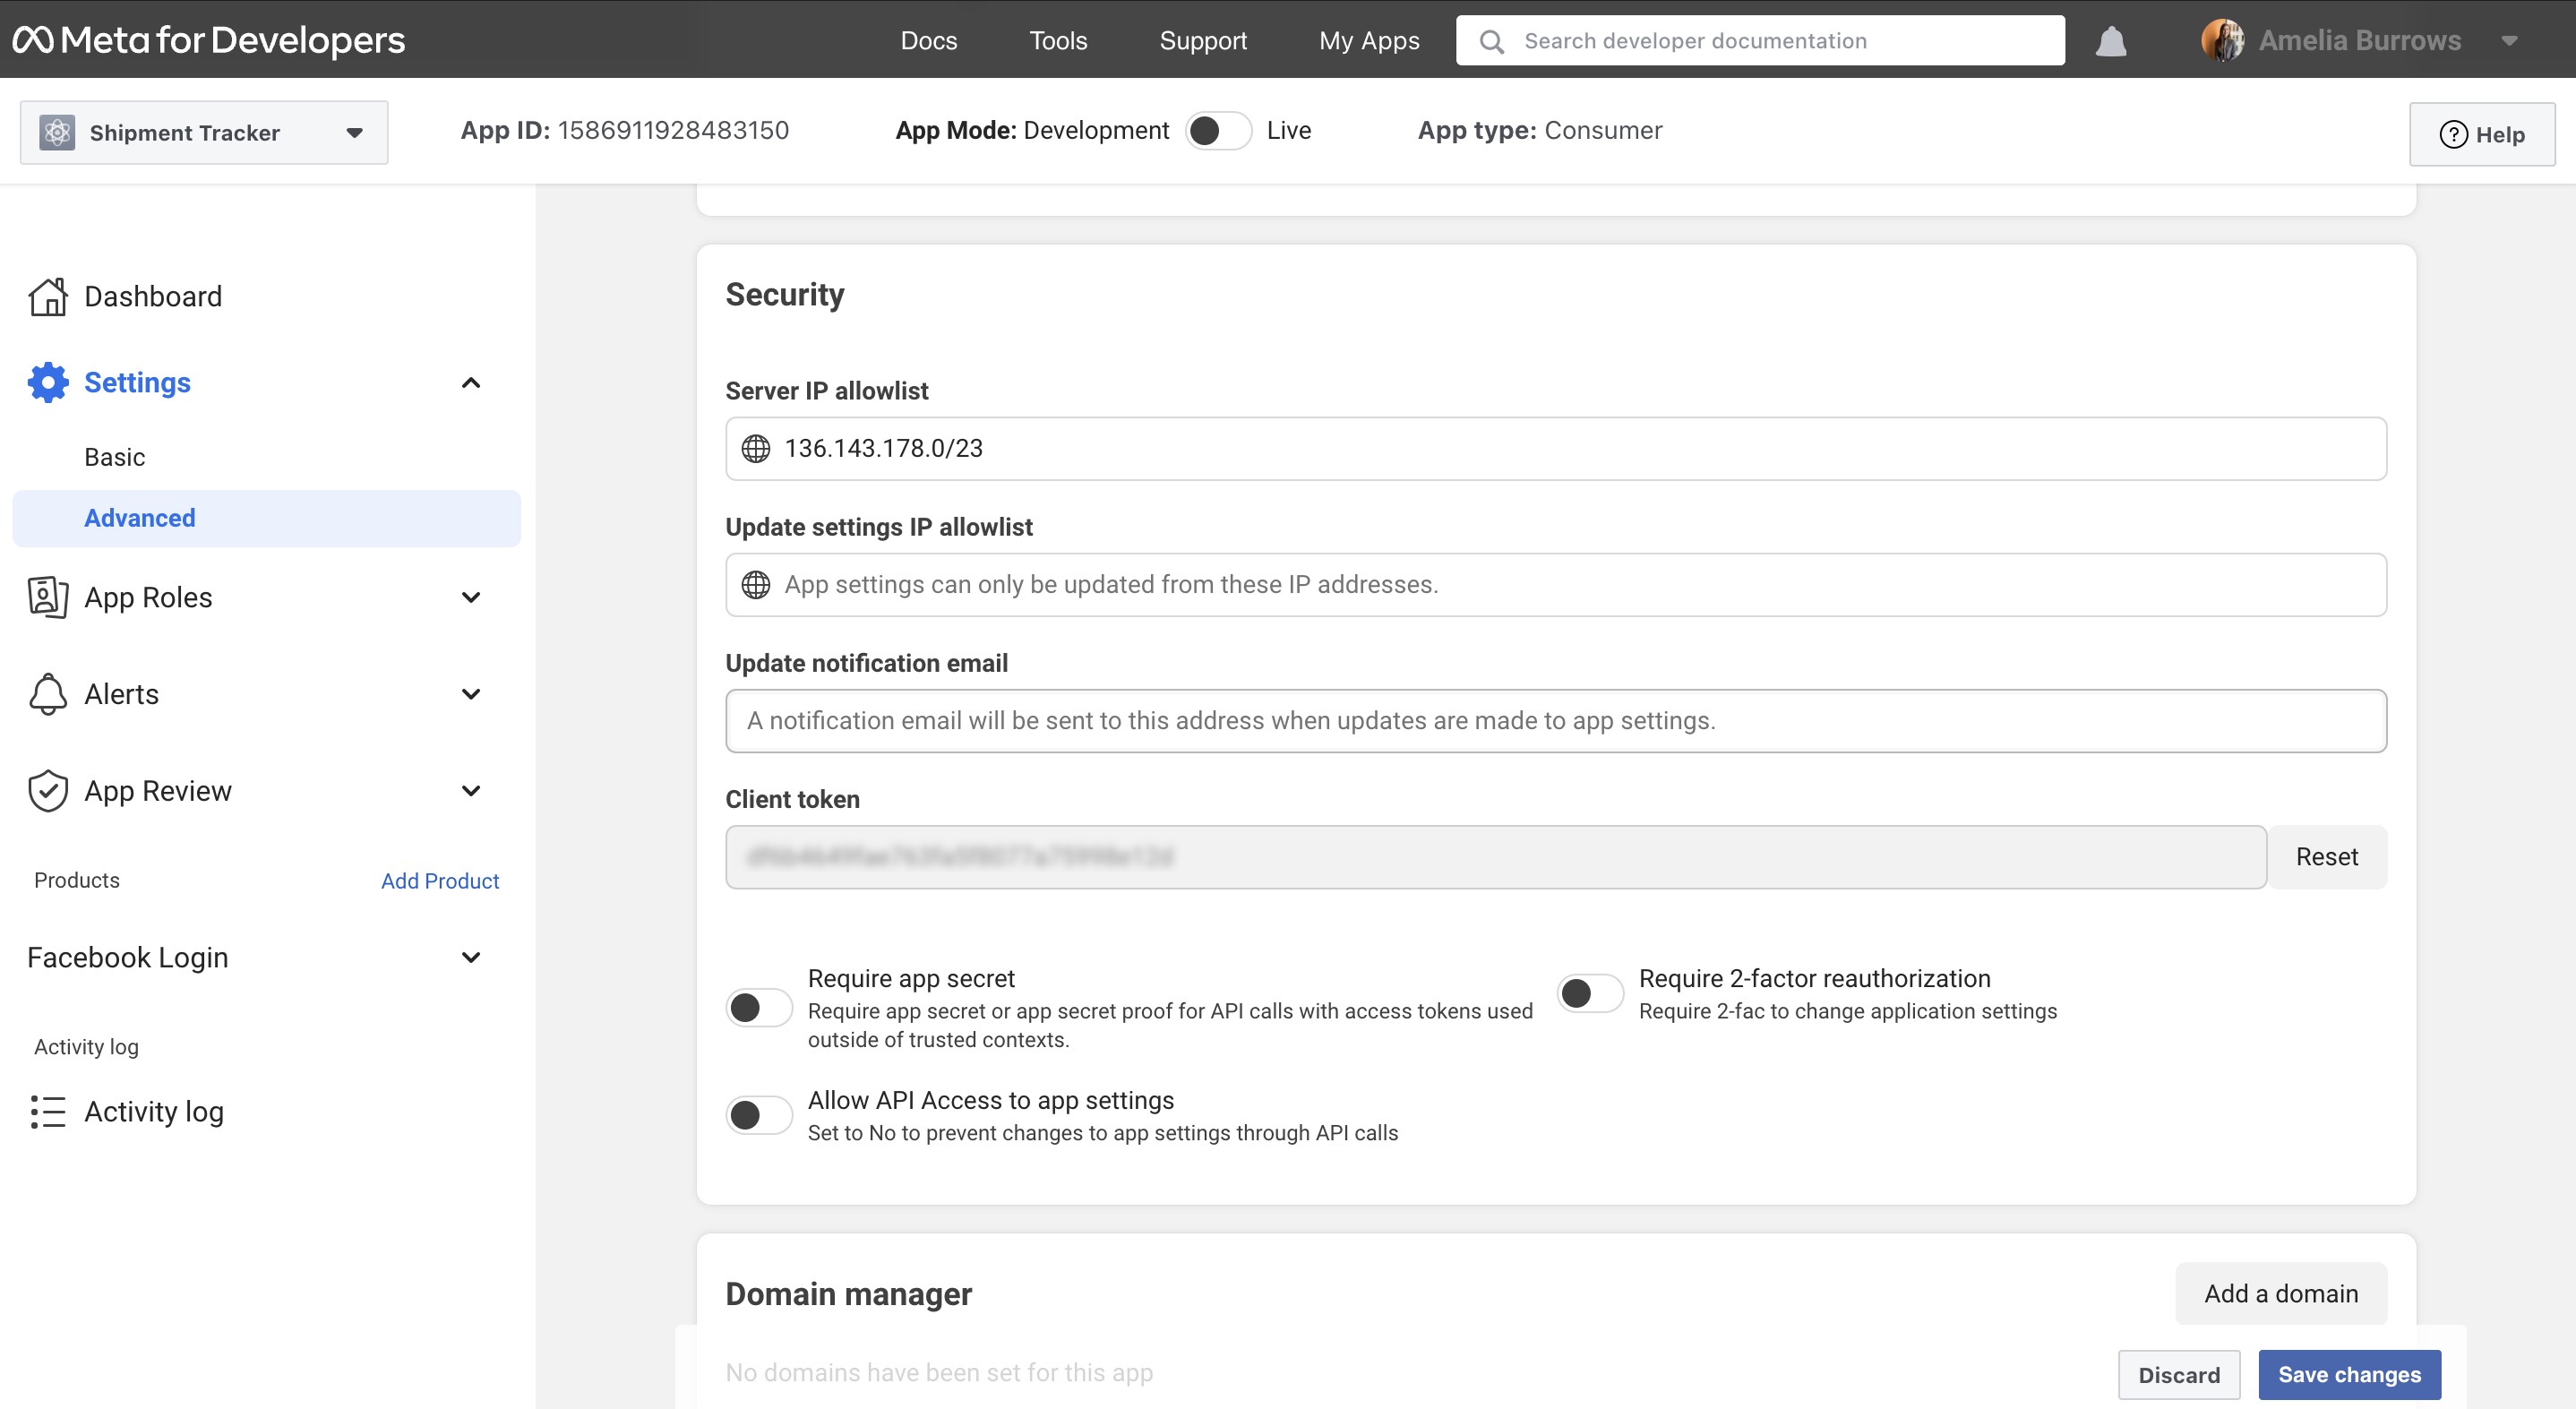Collapse the Settings section

[470, 382]
